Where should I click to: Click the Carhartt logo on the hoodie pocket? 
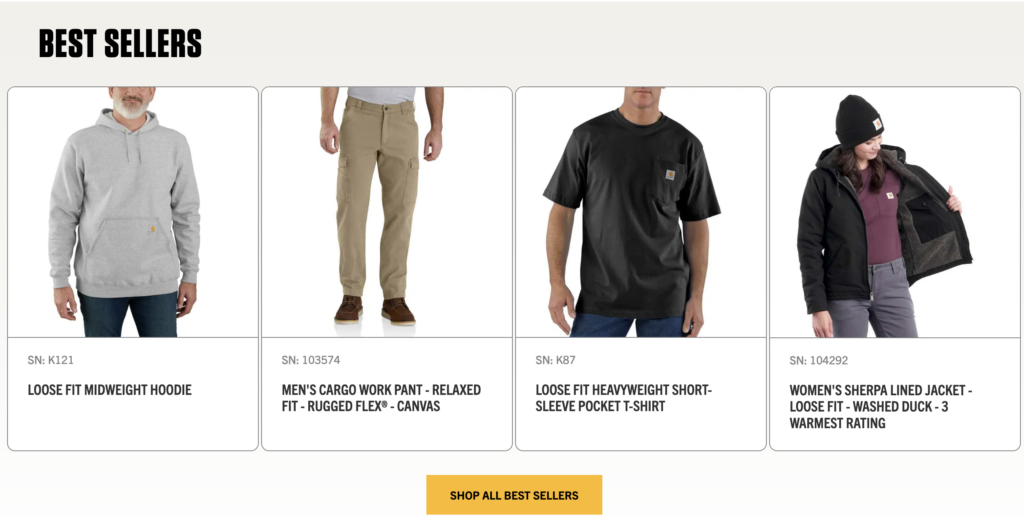coord(152,229)
